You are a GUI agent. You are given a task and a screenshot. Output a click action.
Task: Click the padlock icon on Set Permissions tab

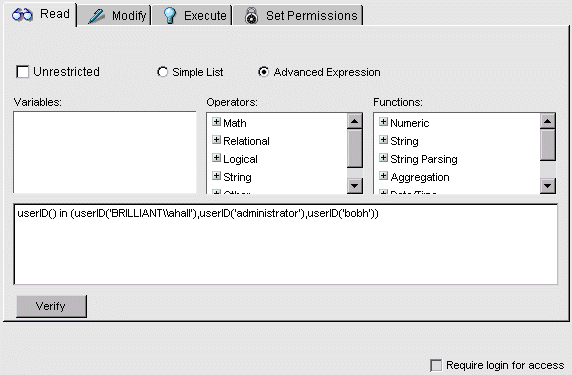pyautogui.click(x=251, y=16)
